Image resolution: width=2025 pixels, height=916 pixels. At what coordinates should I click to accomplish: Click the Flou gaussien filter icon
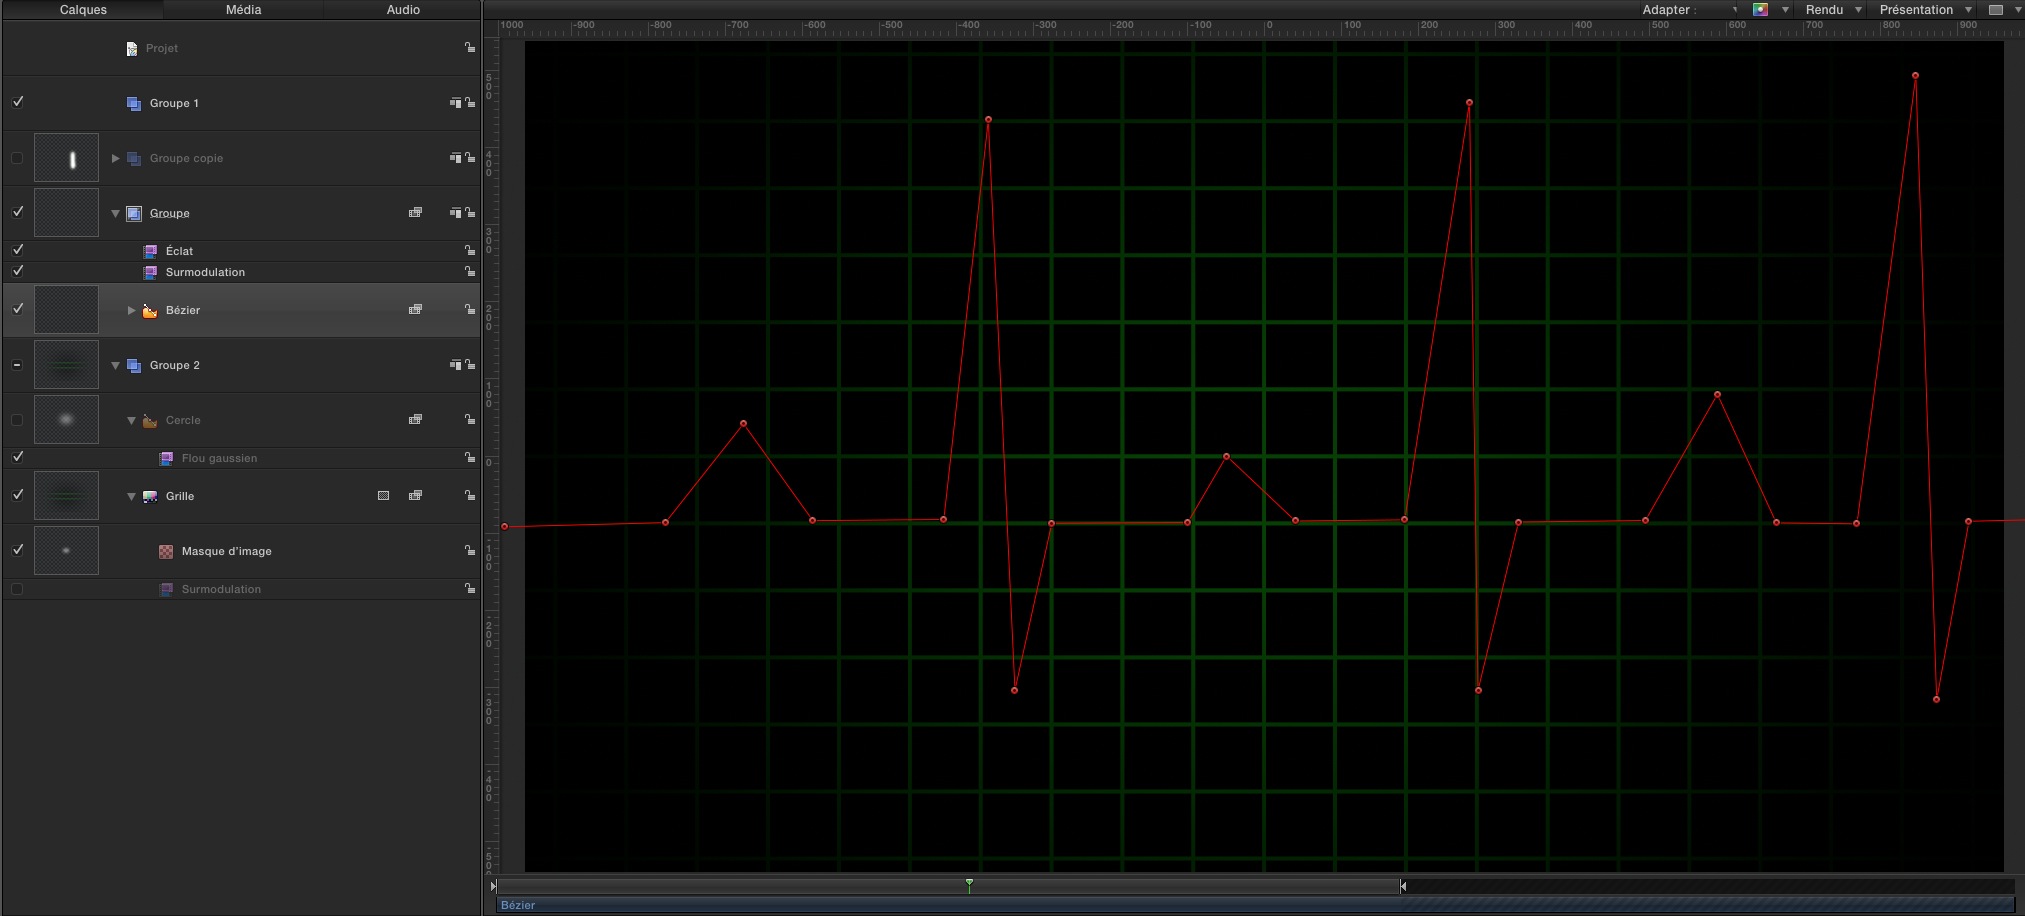pyautogui.click(x=166, y=458)
